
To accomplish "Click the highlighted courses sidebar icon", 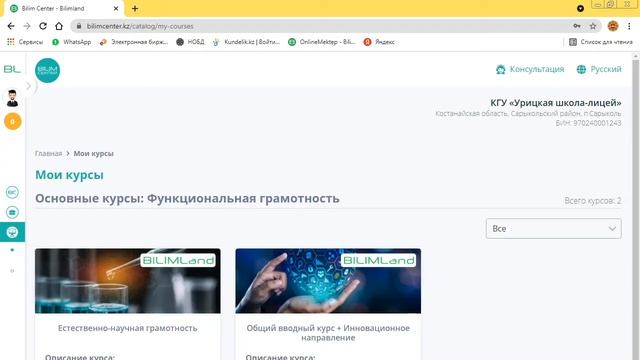I will coord(12,232).
